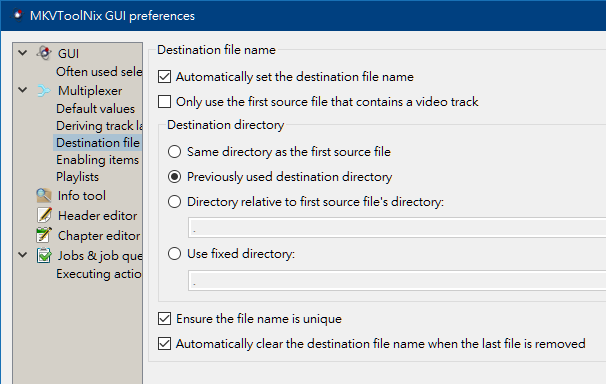Screen dimensions: 606x384
Task: Click the Chapter editor icon
Action: pyautogui.click(x=44, y=235)
